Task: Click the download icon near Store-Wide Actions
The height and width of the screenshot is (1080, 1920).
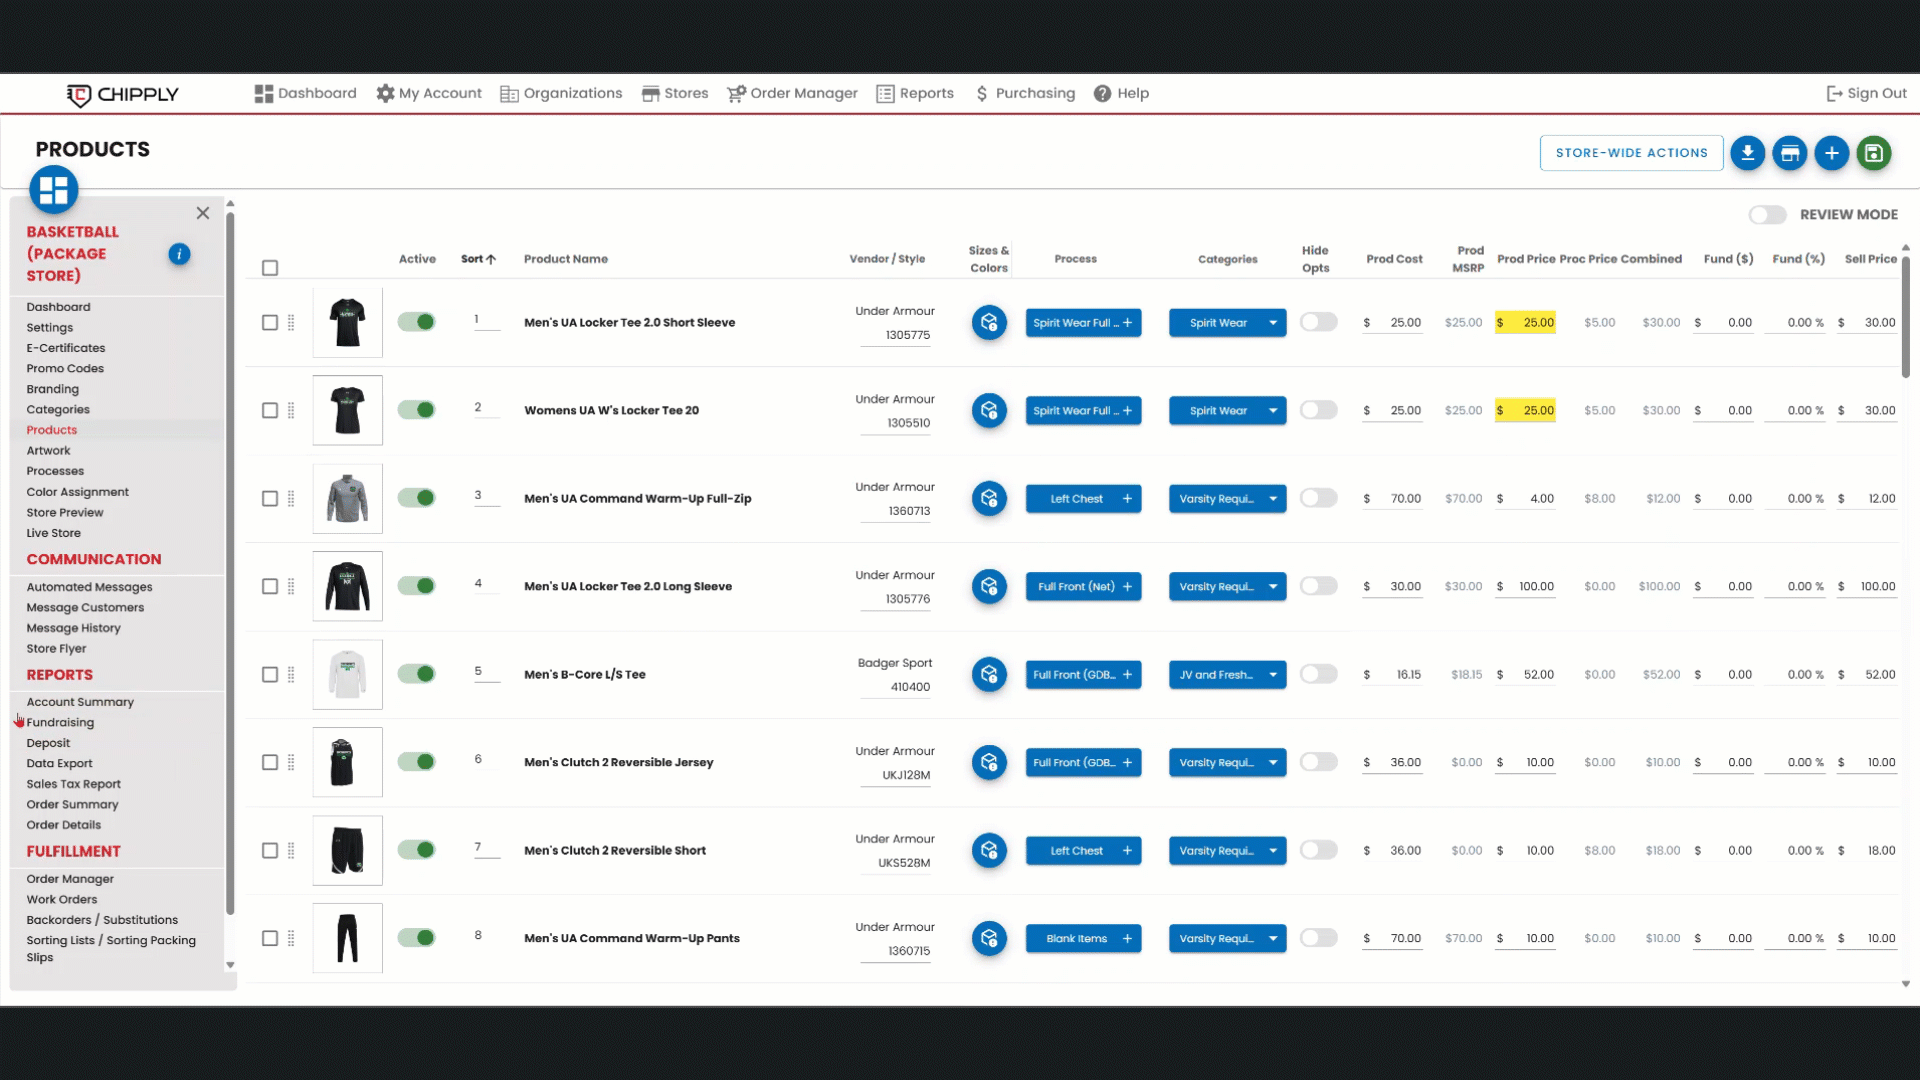Action: pos(1747,153)
